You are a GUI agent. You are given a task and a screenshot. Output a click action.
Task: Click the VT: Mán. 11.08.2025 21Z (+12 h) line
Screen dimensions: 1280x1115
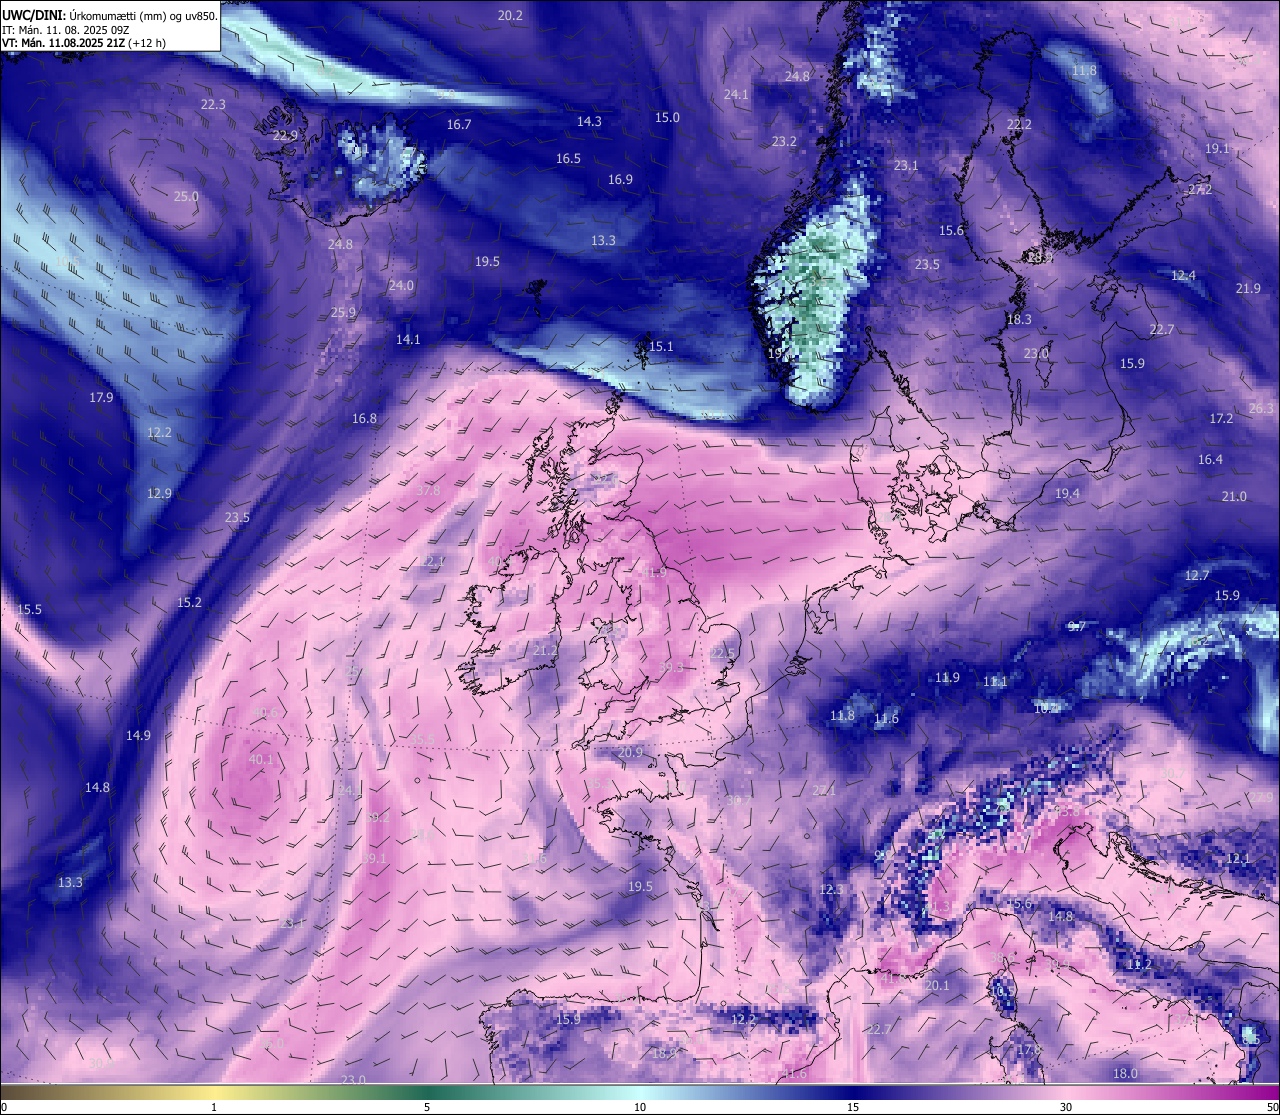point(84,43)
